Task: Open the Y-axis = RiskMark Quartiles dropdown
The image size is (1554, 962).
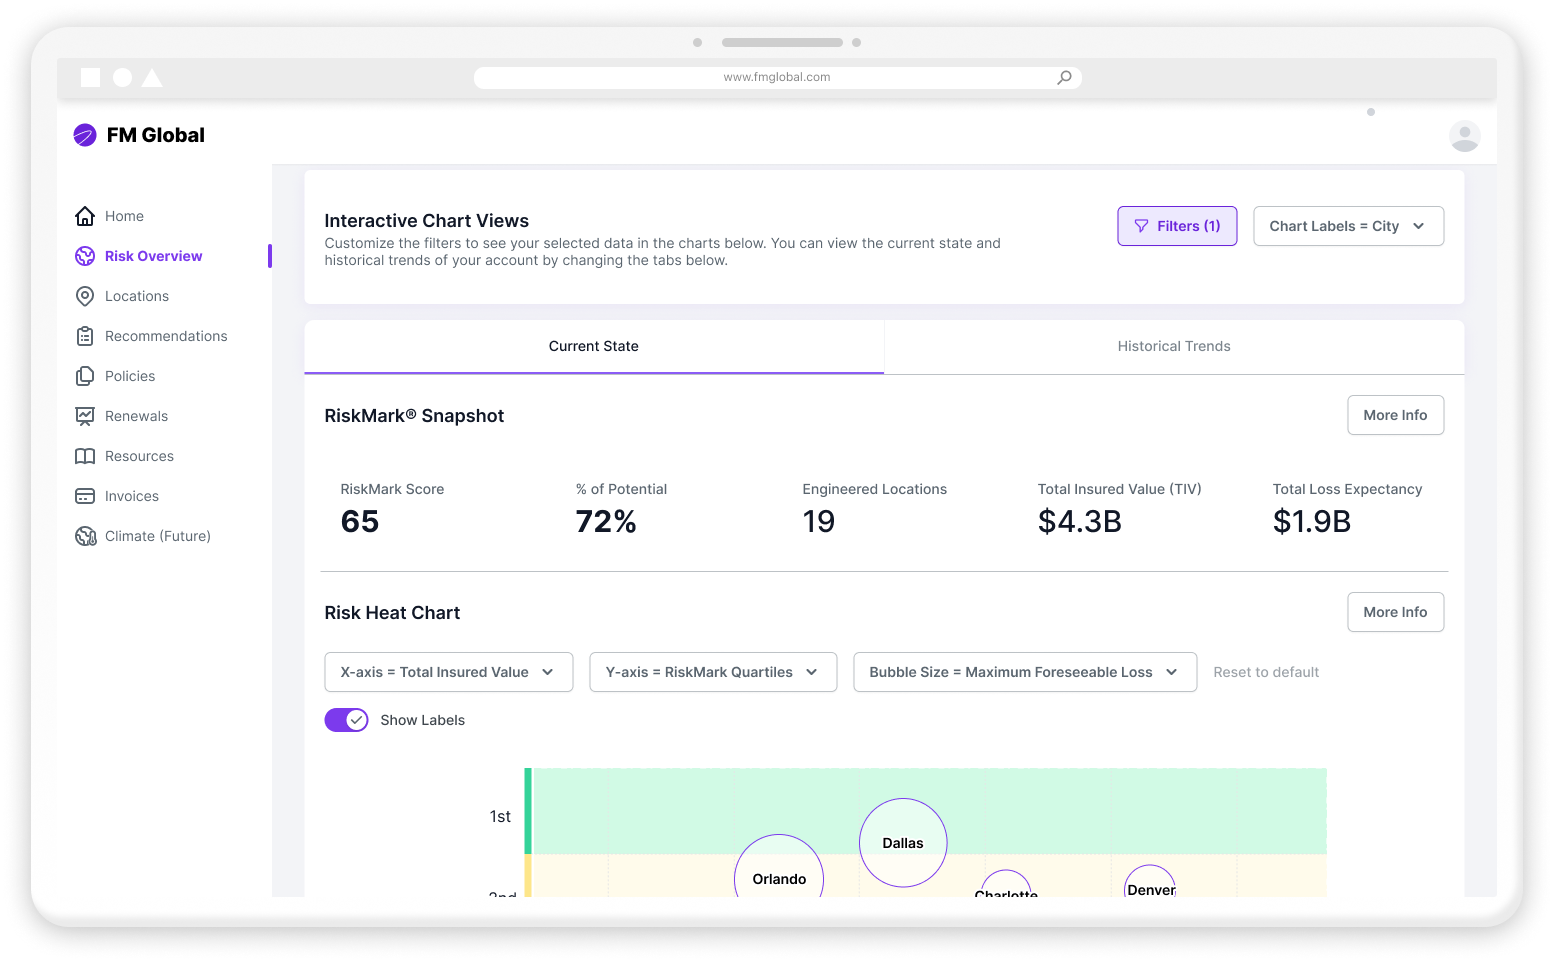Action: tap(713, 672)
